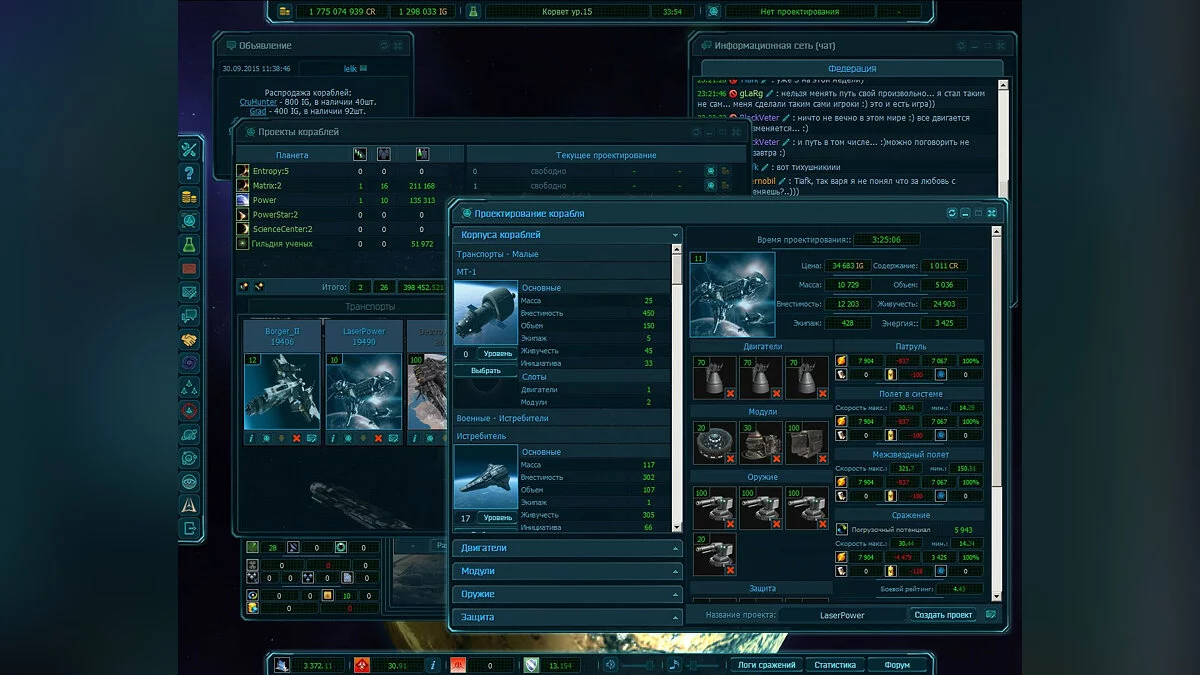This screenshot has width=1200, height=675.
Task: Remove the first engine from Двигатели slots
Action: pyautogui.click(x=730, y=394)
